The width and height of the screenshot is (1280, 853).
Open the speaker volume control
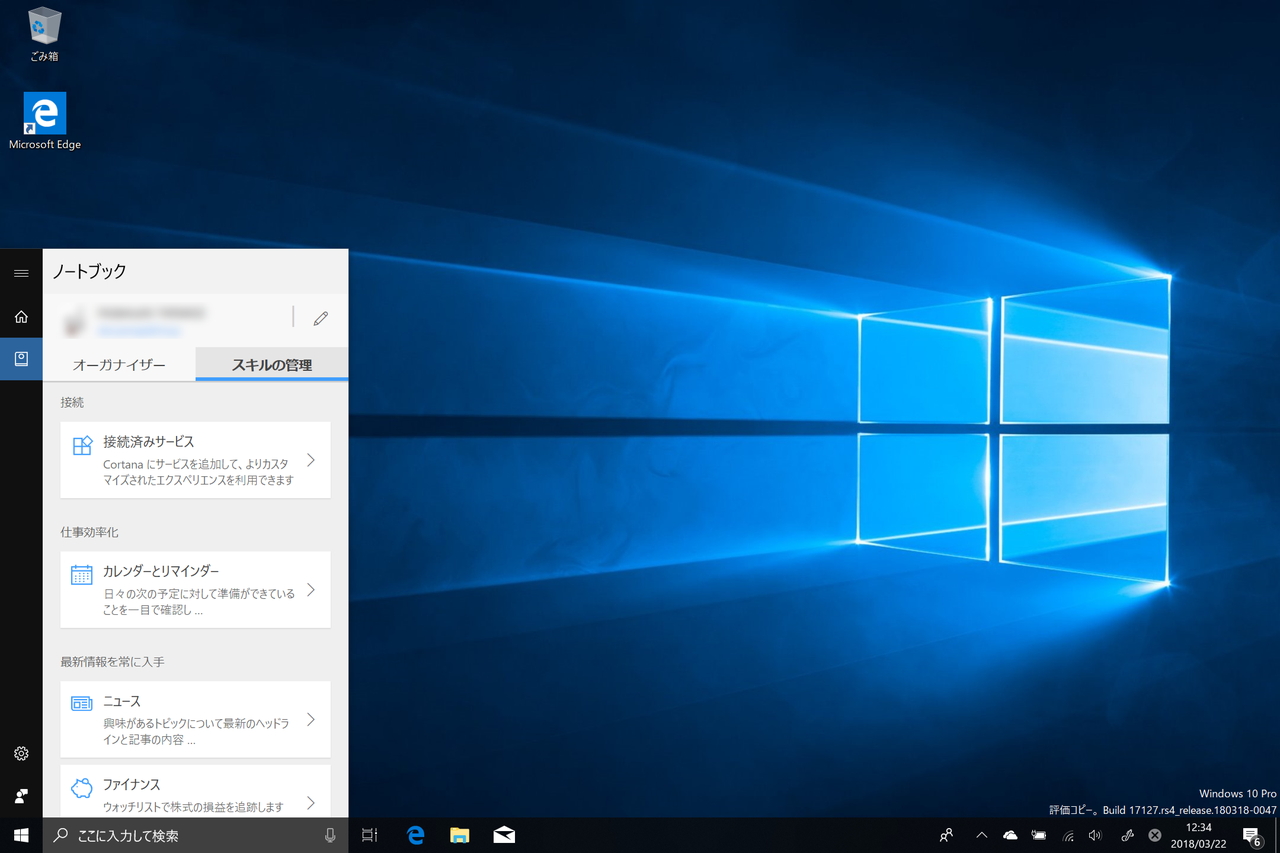click(x=1094, y=834)
